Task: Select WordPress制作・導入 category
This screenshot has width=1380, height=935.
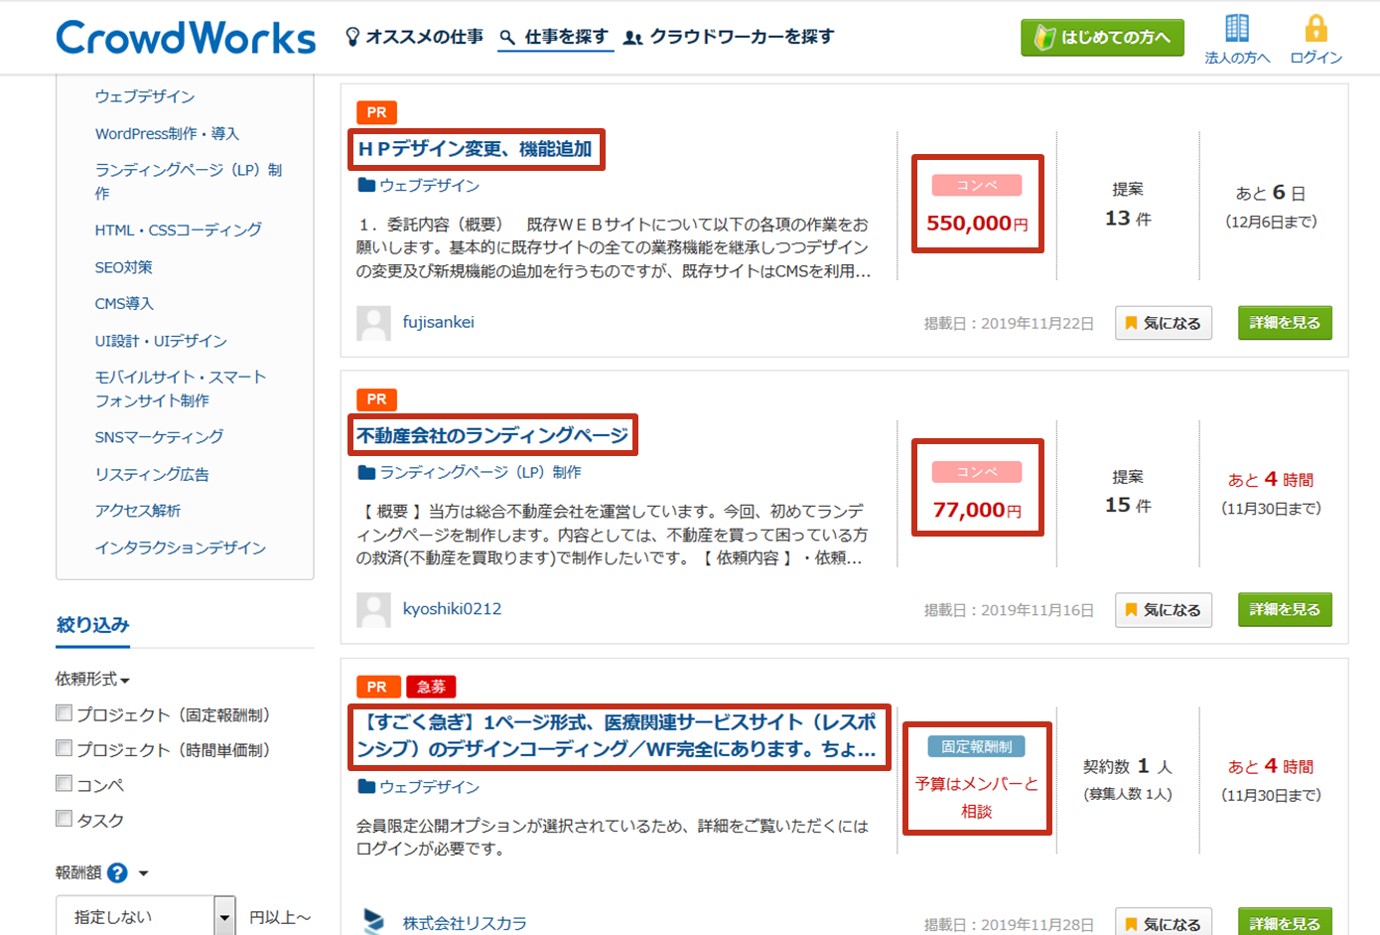Action: click(167, 134)
